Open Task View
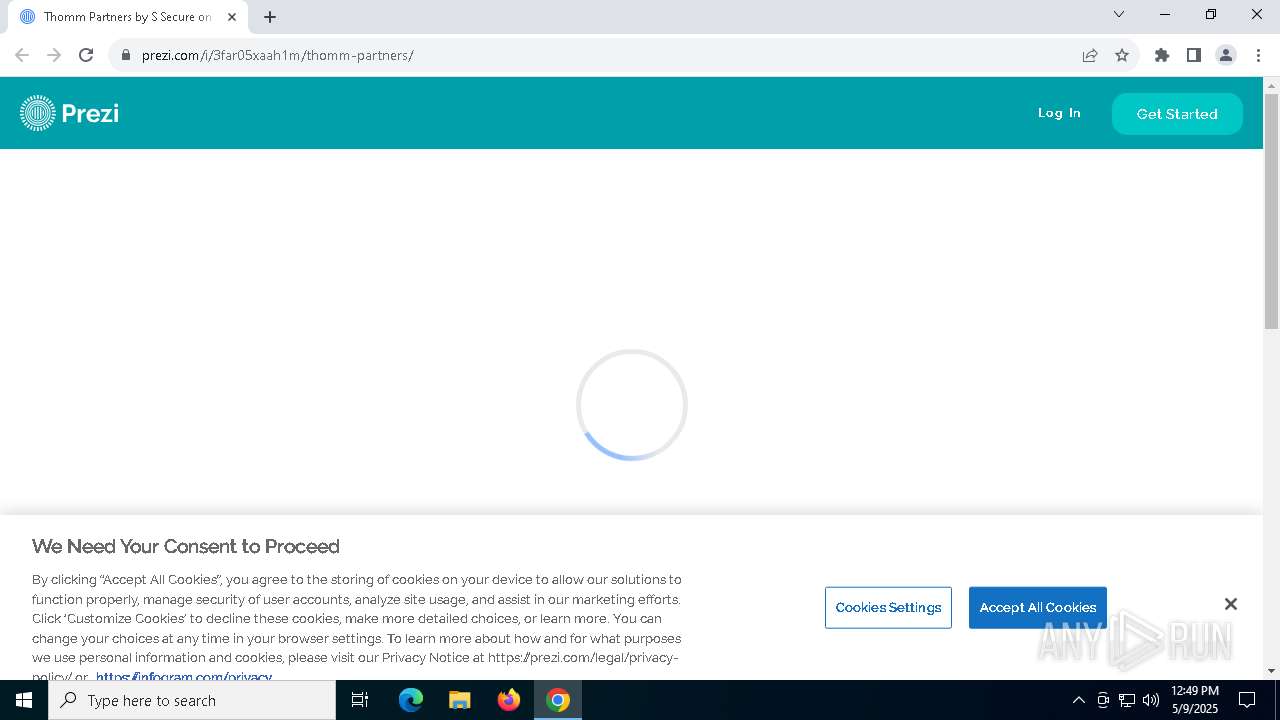 click(360, 700)
